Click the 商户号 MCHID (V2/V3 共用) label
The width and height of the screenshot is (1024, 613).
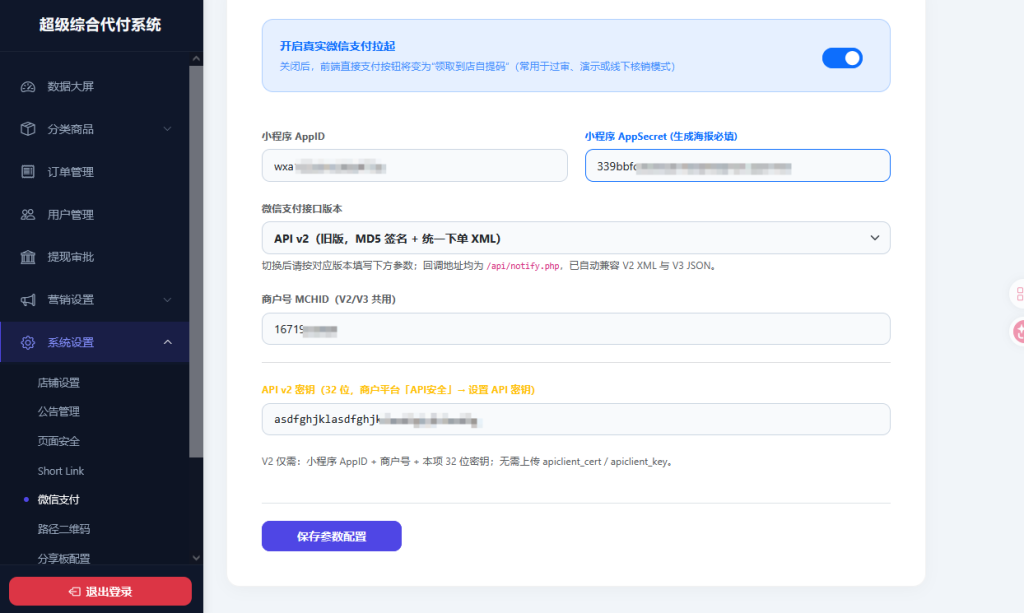click(328, 299)
